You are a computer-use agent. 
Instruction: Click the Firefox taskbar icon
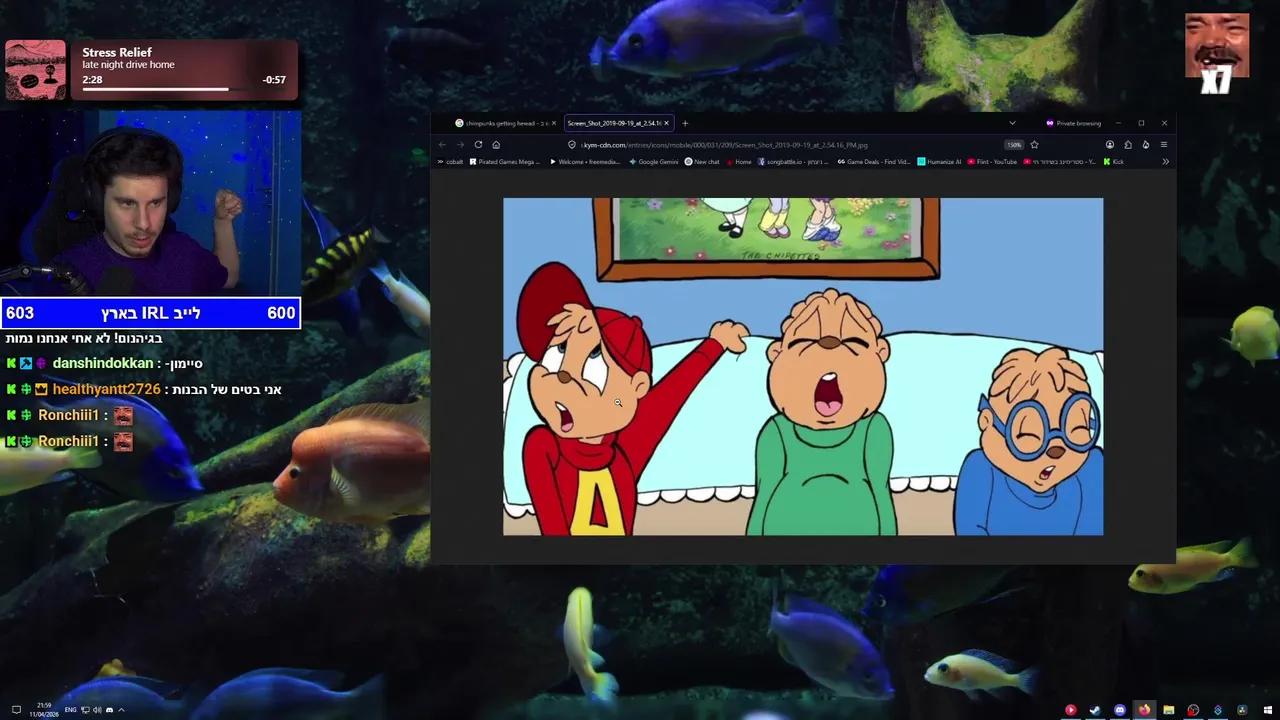(x=1144, y=710)
